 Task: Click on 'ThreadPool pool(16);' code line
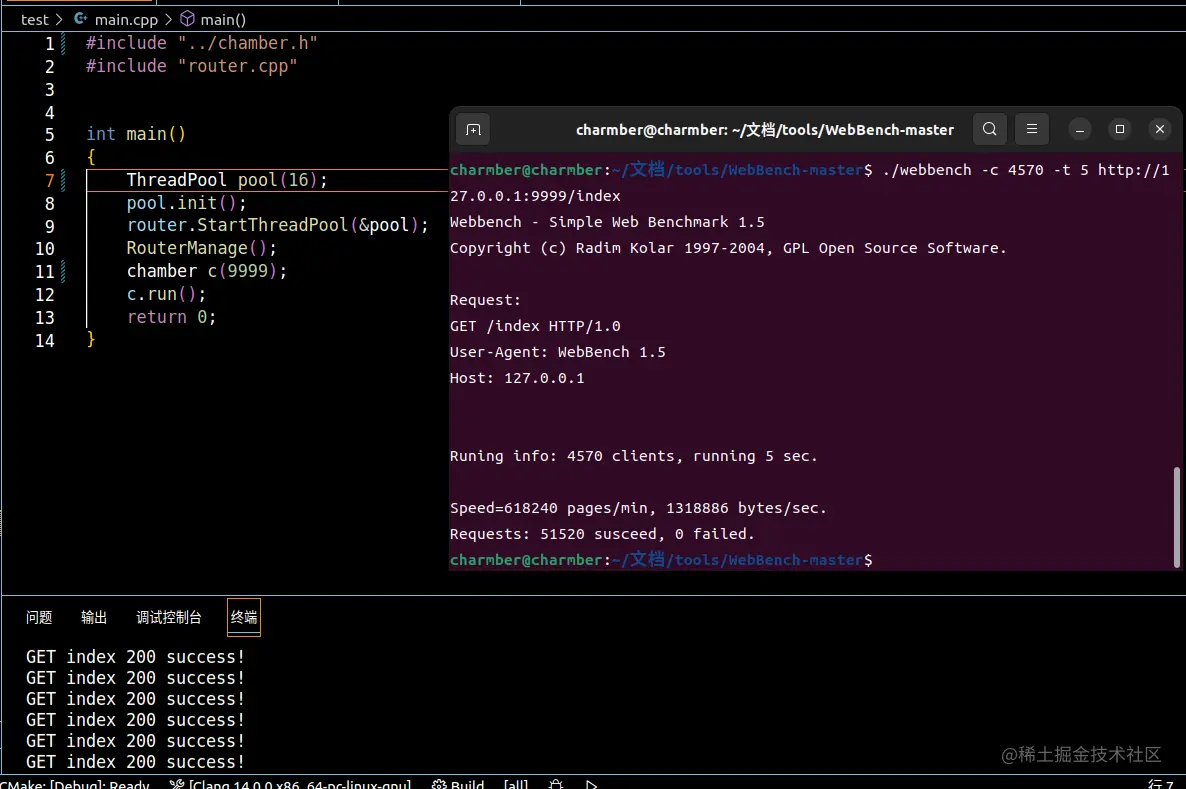(227, 180)
